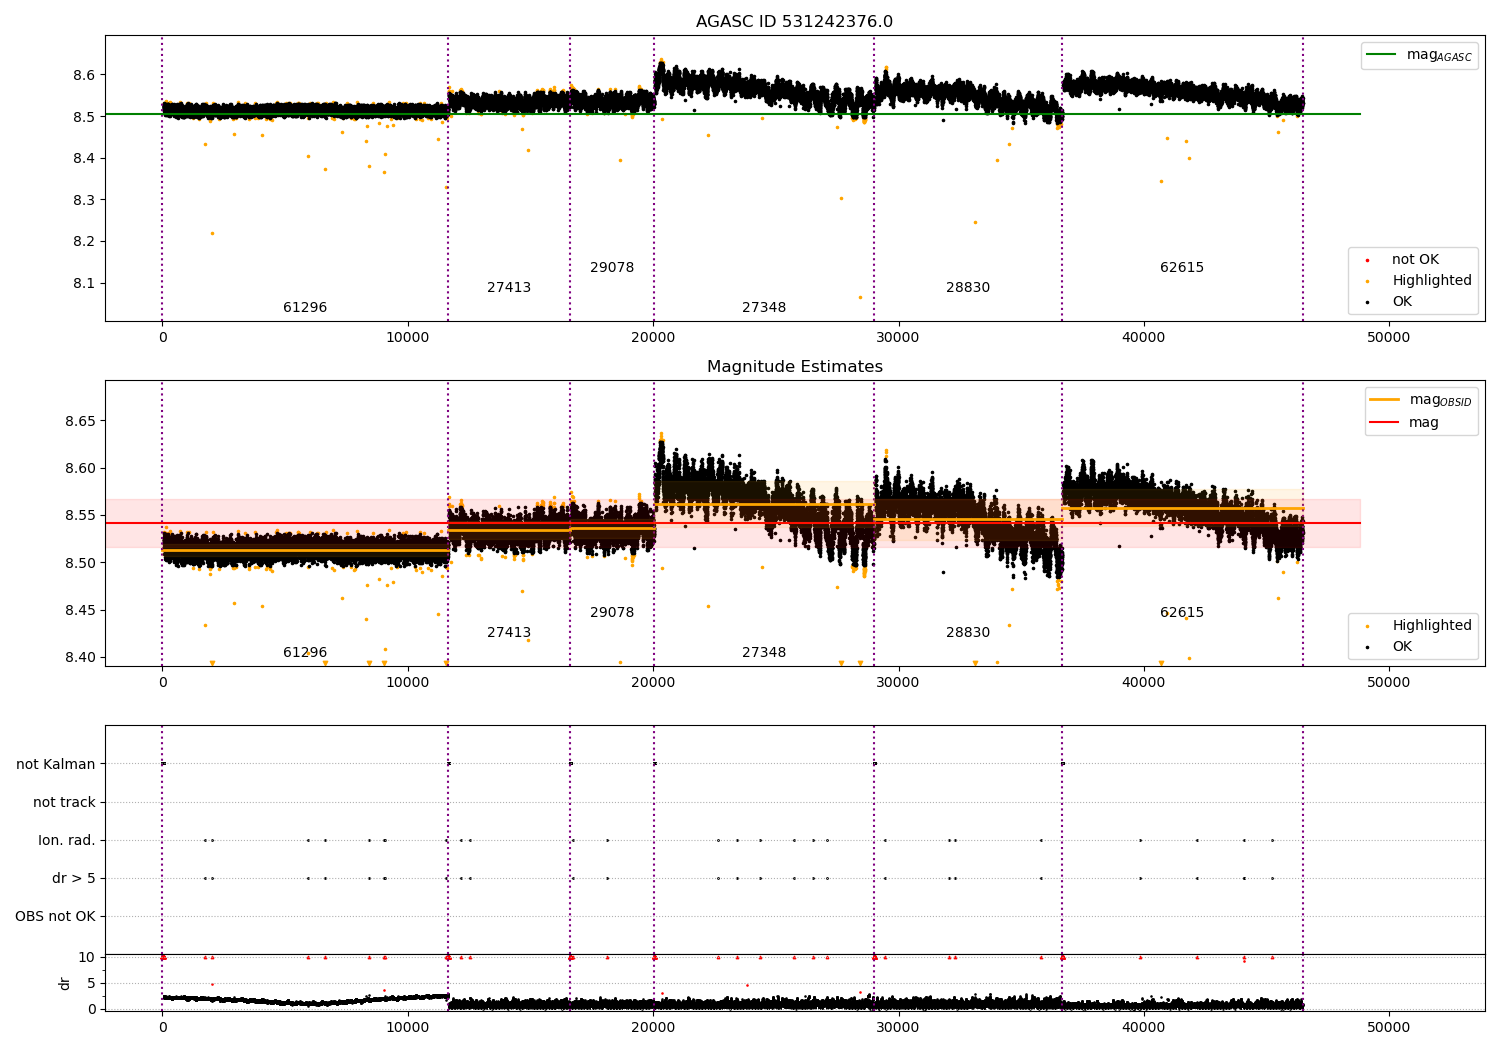
Task: Click OBSID label 27413 in top plot
Action: (x=509, y=288)
